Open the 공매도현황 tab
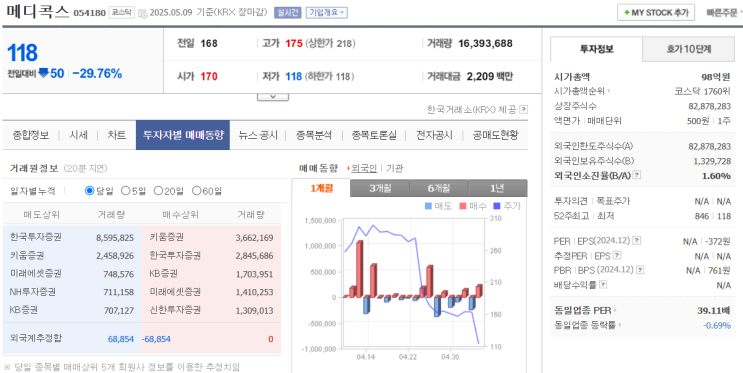The height and width of the screenshot is (373, 743). pos(495,135)
